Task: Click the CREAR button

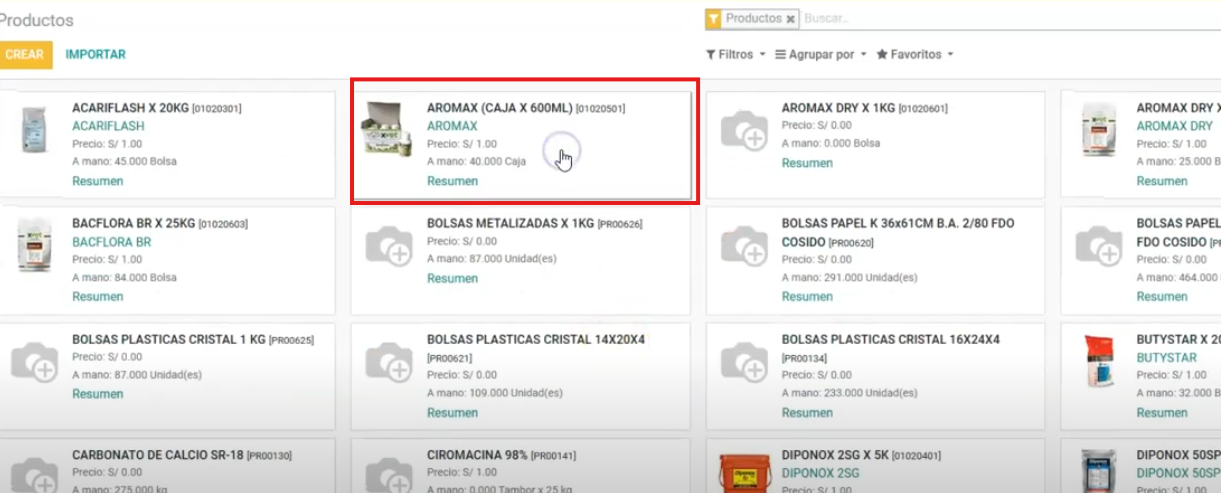Action: coord(24,54)
